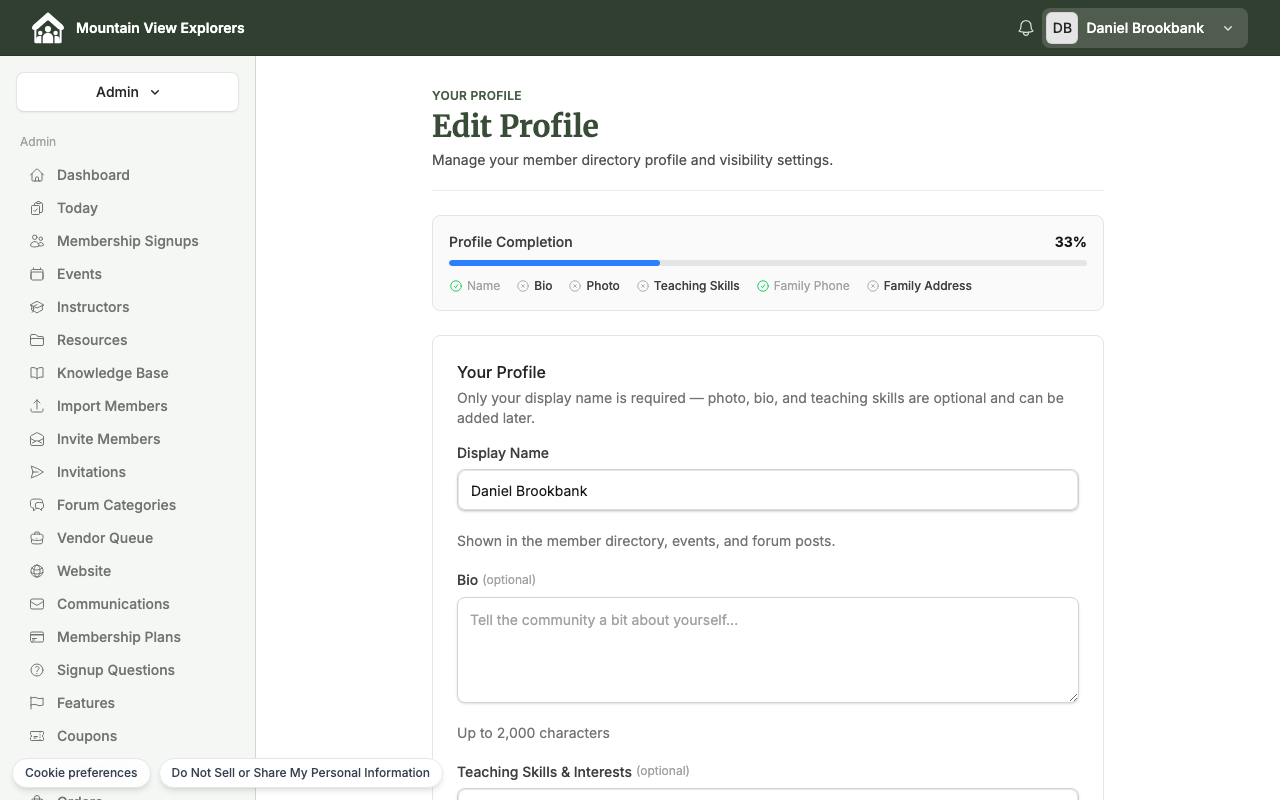Open Membership Signups
Viewport: 1280px width, 800px height.
click(x=127, y=241)
